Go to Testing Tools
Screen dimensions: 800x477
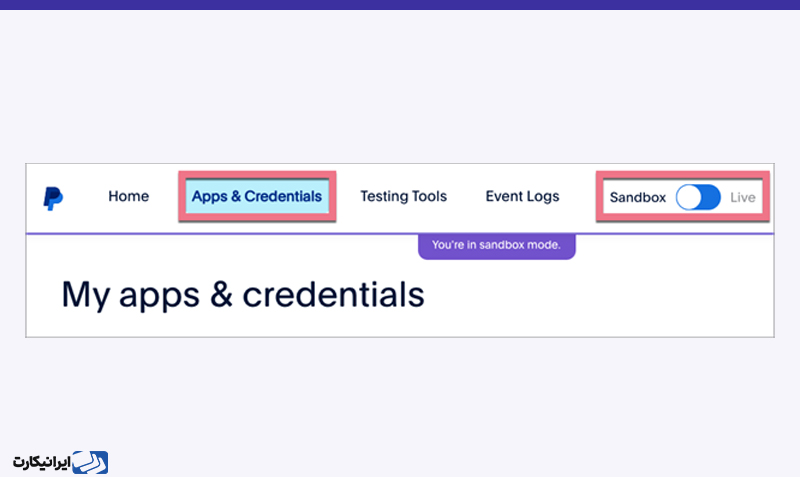pos(404,196)
